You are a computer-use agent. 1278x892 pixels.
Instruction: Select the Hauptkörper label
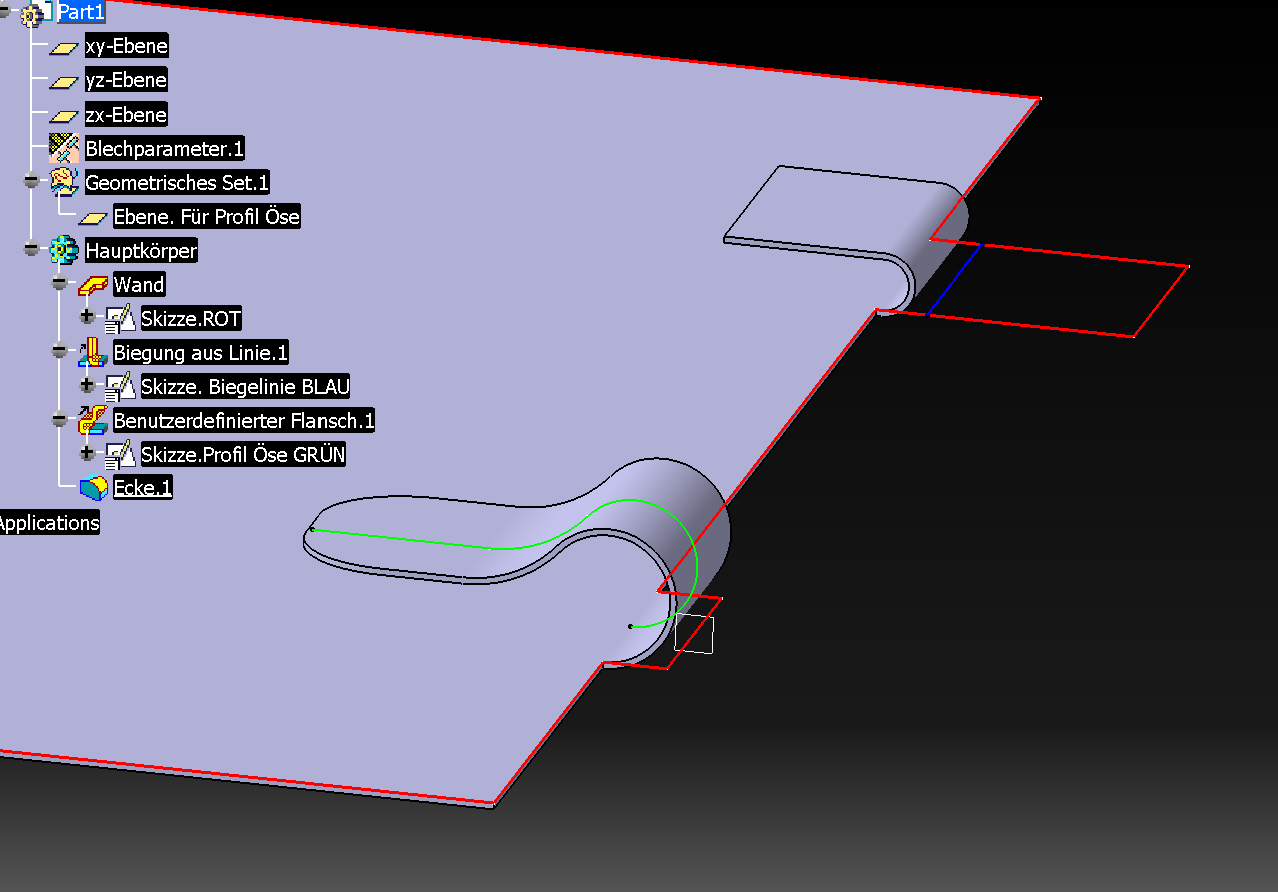pyautogui.click(x=141, y=250)
